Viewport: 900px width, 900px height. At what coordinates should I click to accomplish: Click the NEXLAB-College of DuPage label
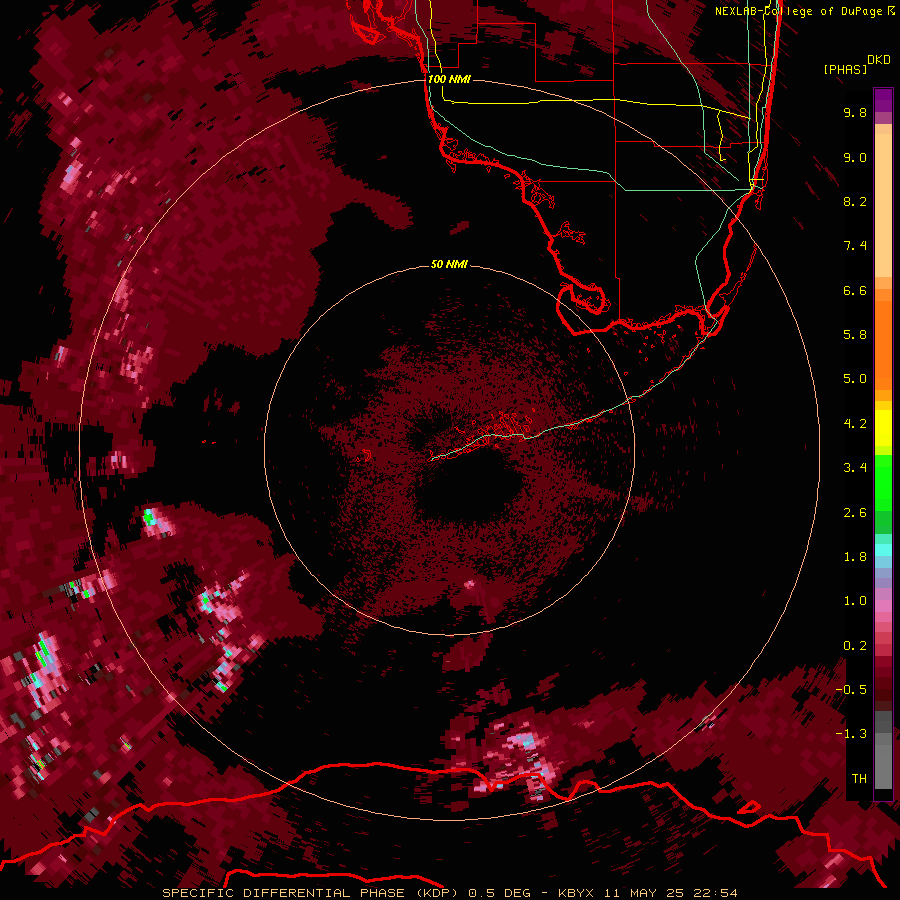804,11
